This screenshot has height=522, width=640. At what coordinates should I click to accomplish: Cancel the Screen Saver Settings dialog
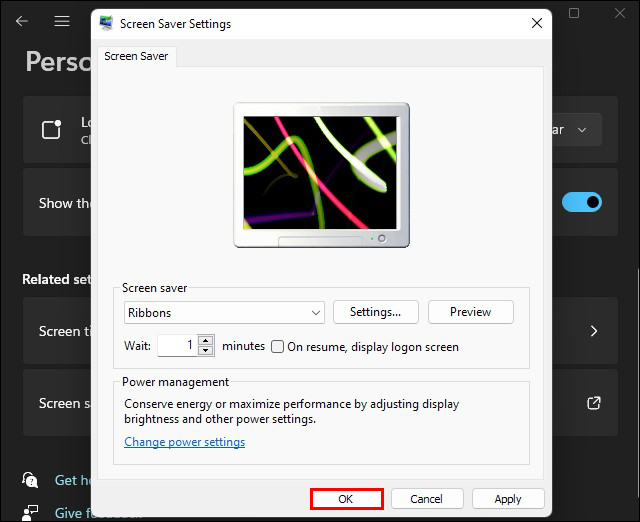(x=427, y=499)
